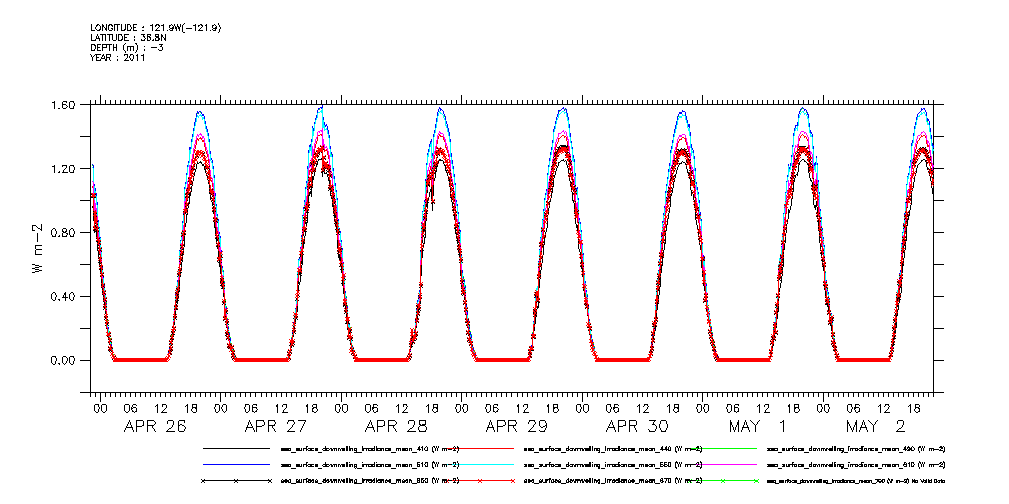
Task: Click the APR 29 irradiance curve peak
Action: [x=563, y=109]
